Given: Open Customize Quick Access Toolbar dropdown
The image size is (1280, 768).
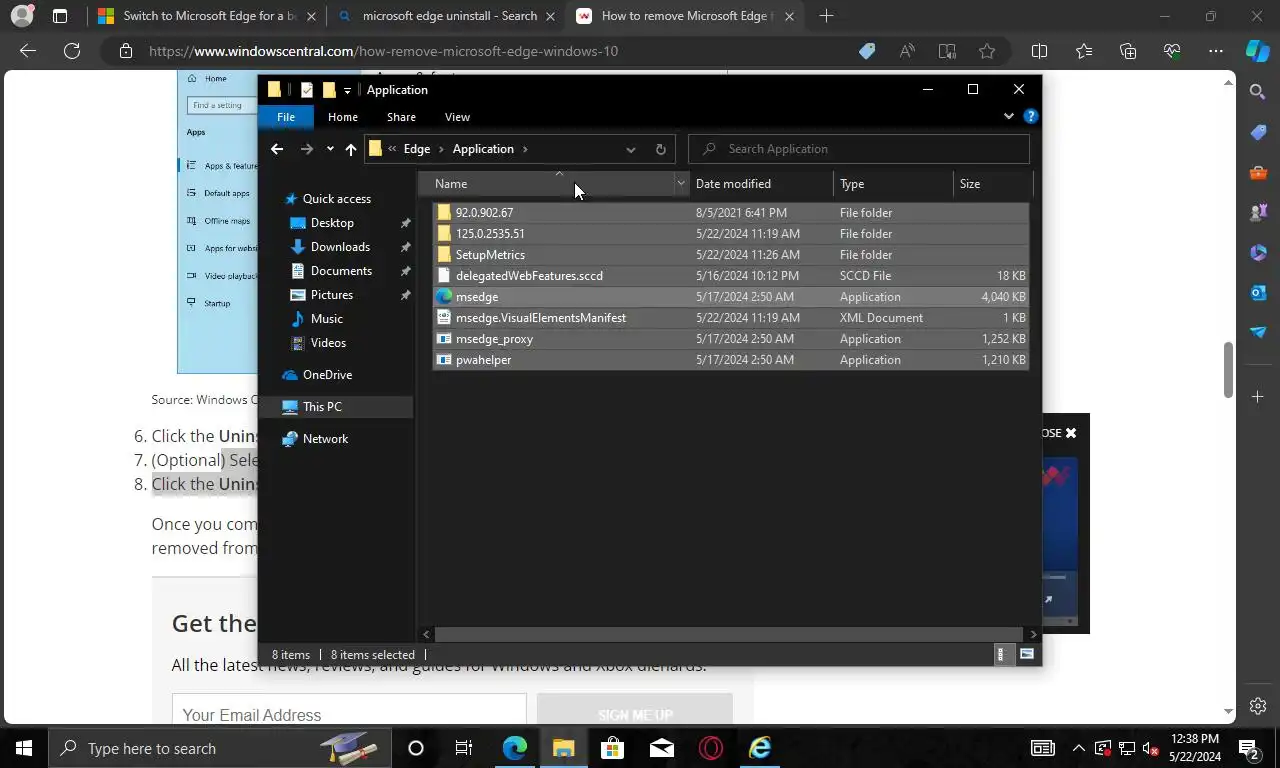Looking at the screenshot, I should (x=347, y=90).
